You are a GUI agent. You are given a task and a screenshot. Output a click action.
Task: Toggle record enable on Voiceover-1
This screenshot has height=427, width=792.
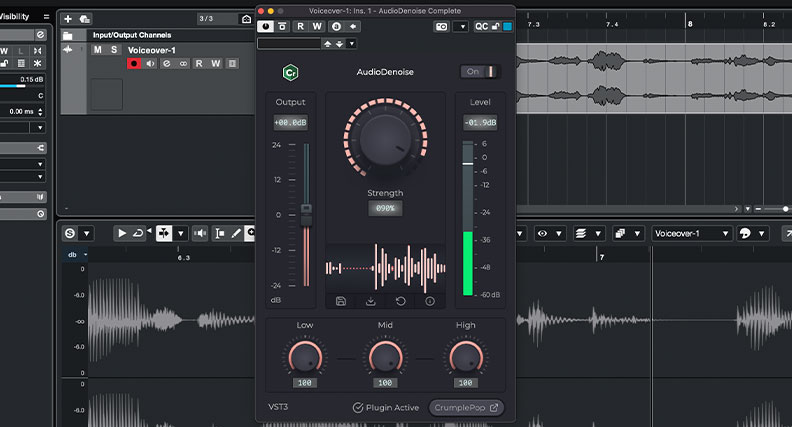[x=134, y=64]
